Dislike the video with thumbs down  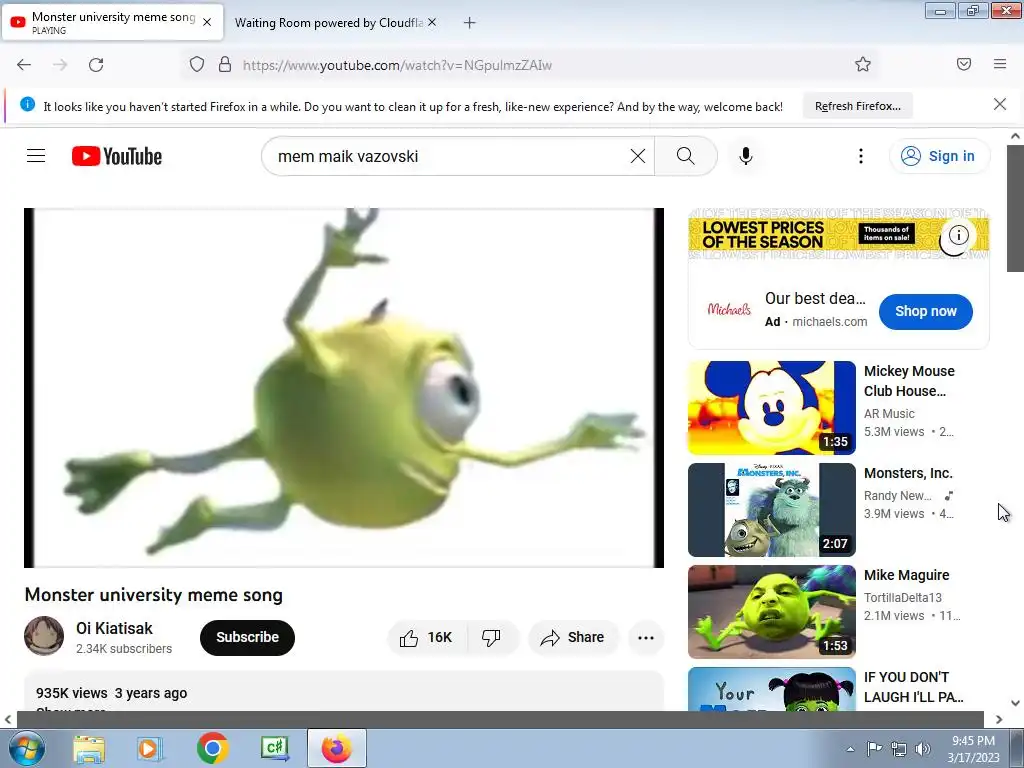[x=491, y=637]
